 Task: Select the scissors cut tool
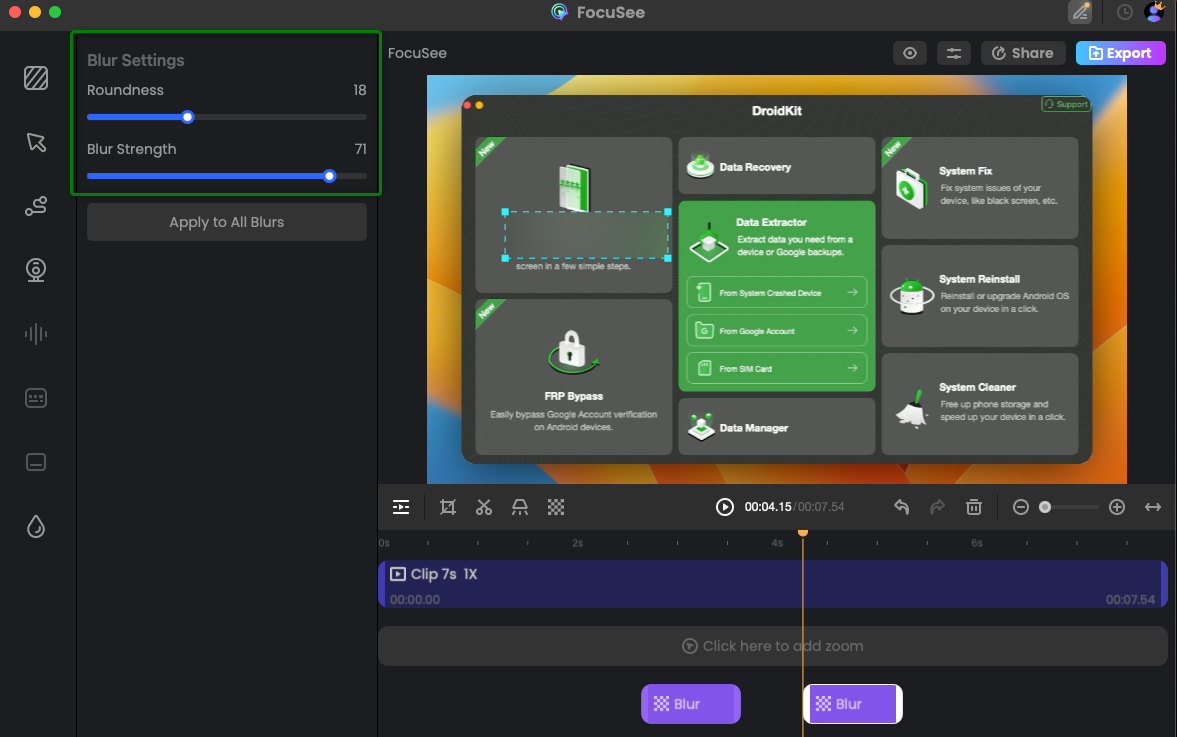click(483, 507)
